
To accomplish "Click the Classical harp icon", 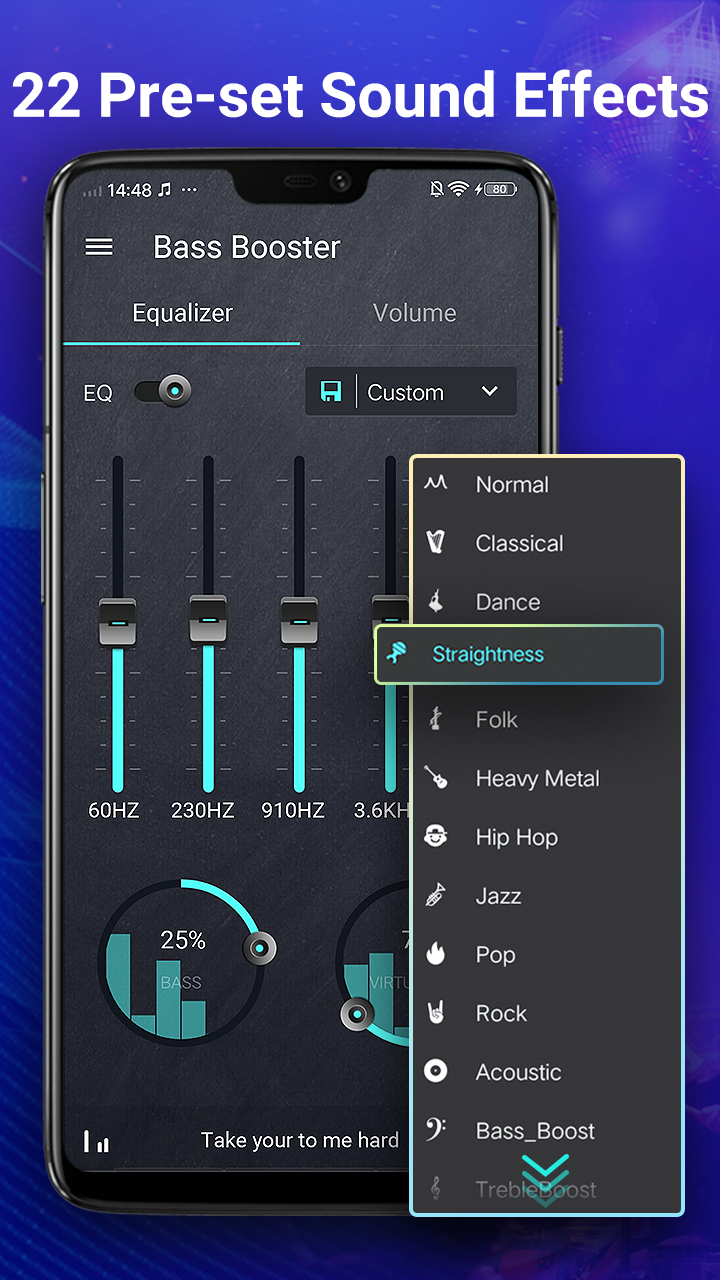I will pyautogui.click(x=435, y=543).
